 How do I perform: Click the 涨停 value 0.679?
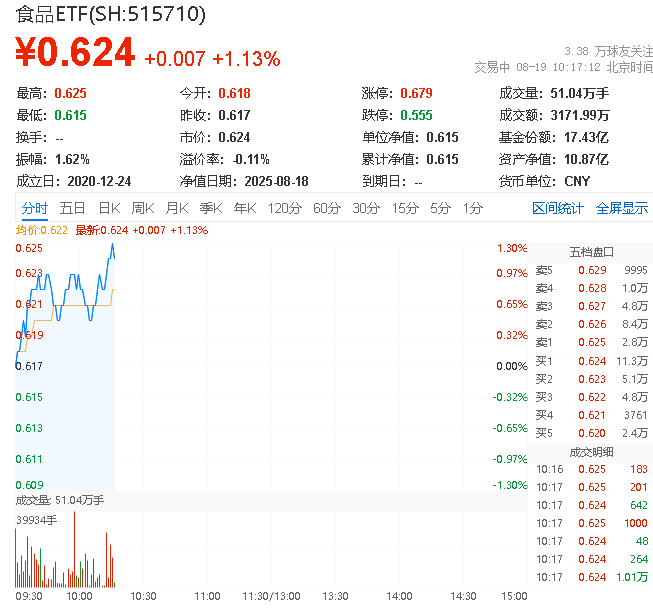pyautogui.click(x=416, y=93)
